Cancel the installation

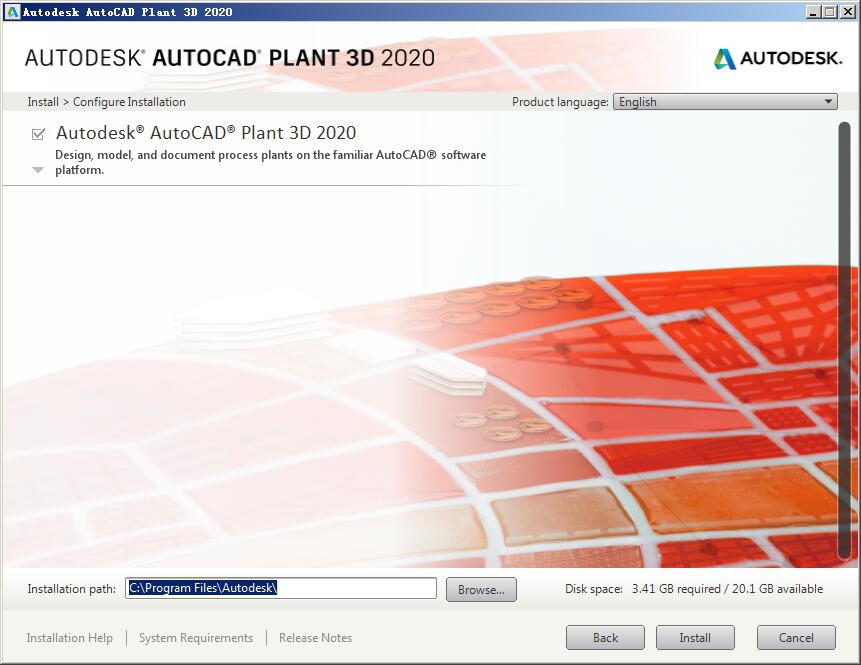tap(796, 638)
